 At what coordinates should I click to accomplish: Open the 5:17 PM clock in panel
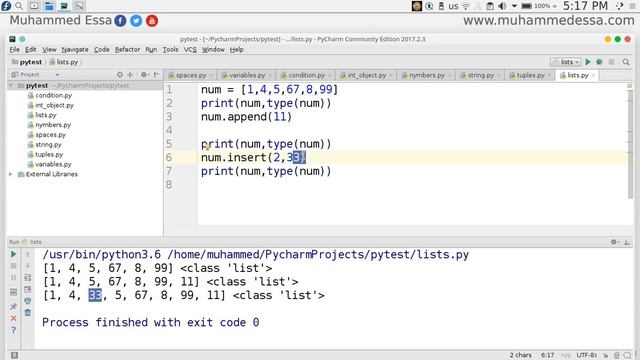click(585, 6)
